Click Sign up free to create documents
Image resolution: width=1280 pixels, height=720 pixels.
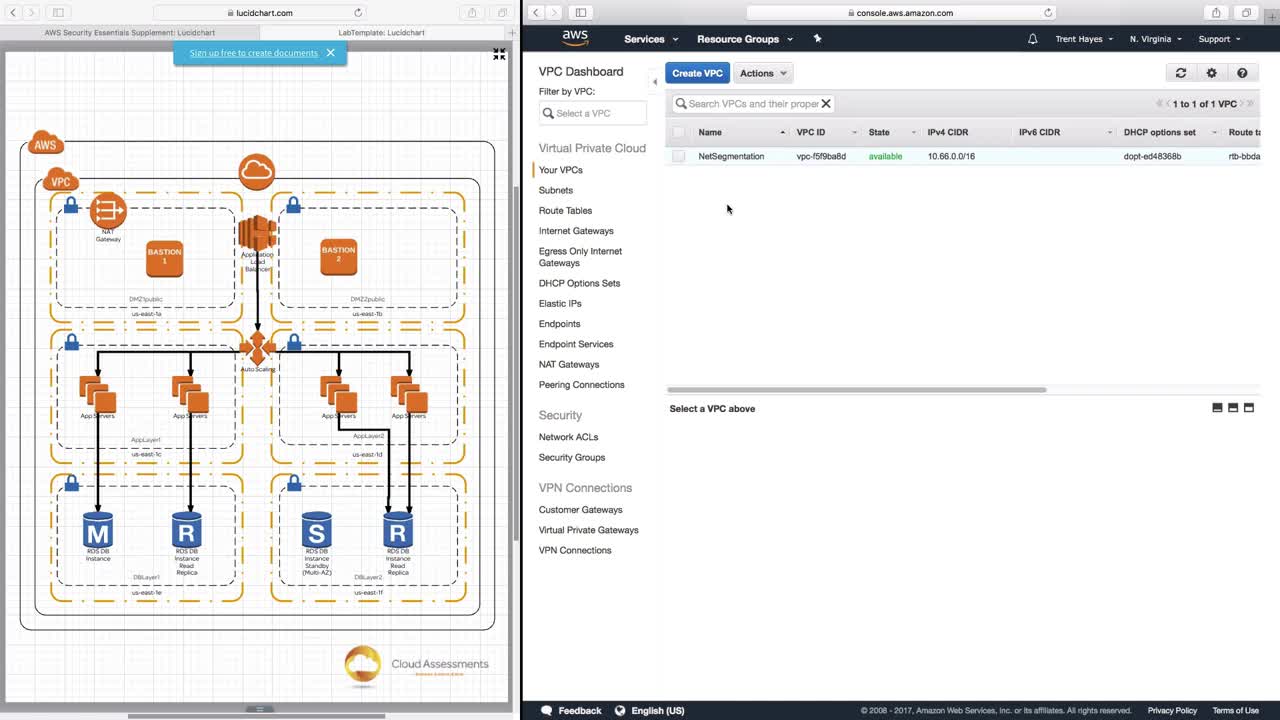[254, 53]
